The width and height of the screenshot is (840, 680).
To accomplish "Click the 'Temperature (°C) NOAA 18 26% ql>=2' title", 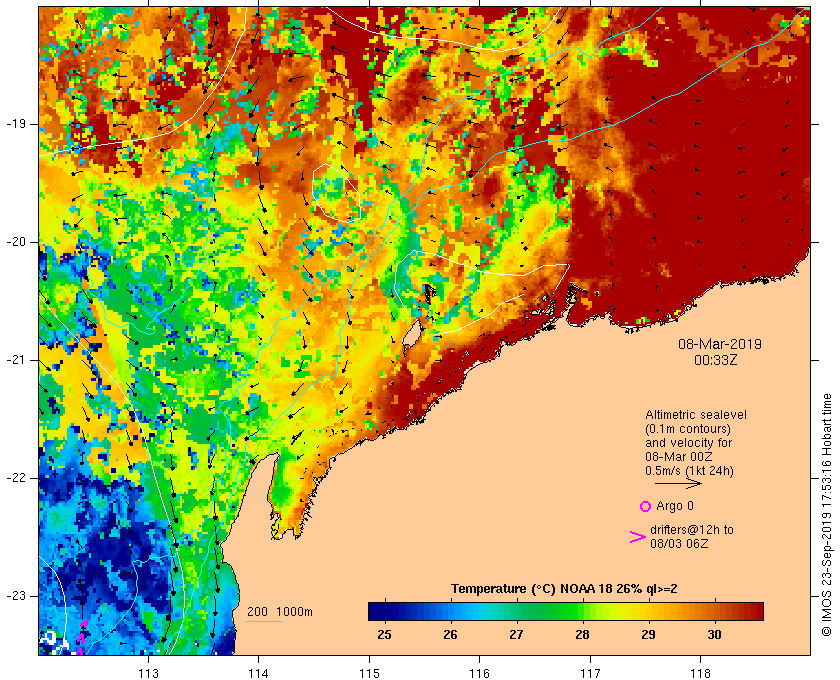I will [564, 589].
